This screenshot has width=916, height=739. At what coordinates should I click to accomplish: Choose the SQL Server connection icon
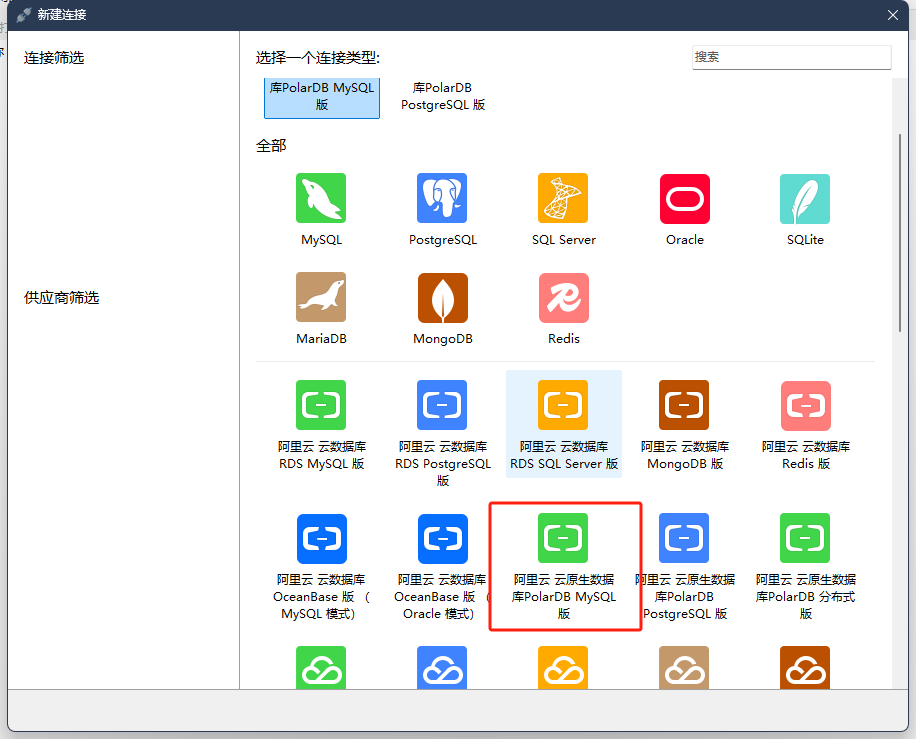click(x=563, y=198)
